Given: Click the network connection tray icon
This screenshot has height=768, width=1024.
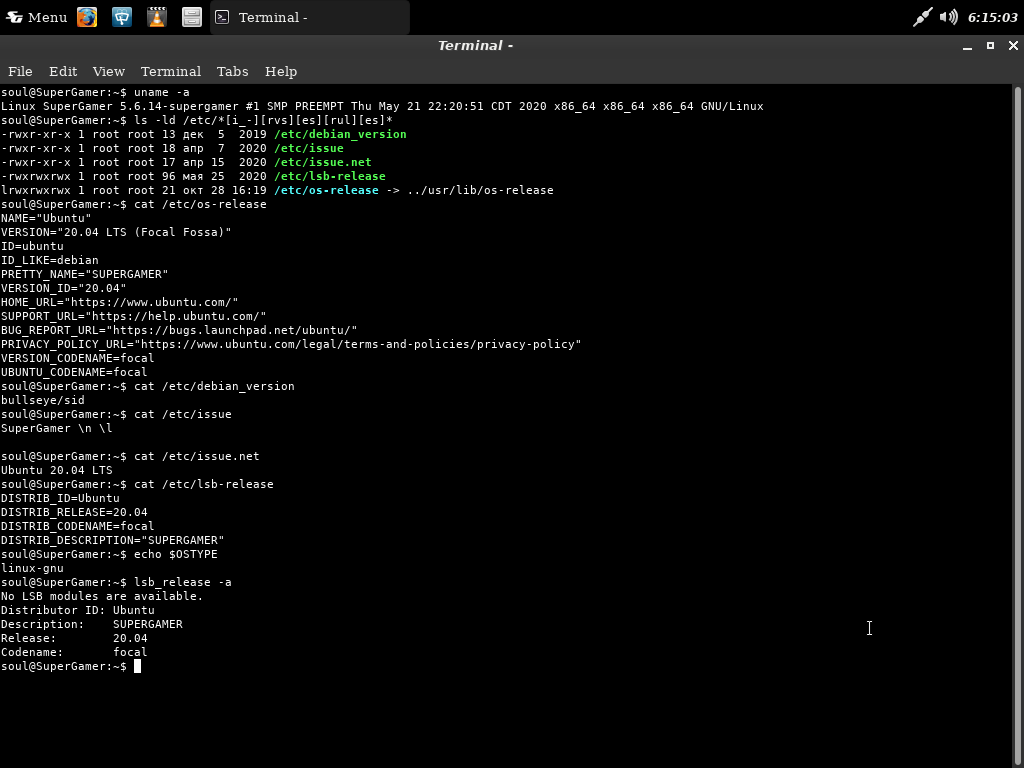Looking at the screenshot, I should 922,17.
